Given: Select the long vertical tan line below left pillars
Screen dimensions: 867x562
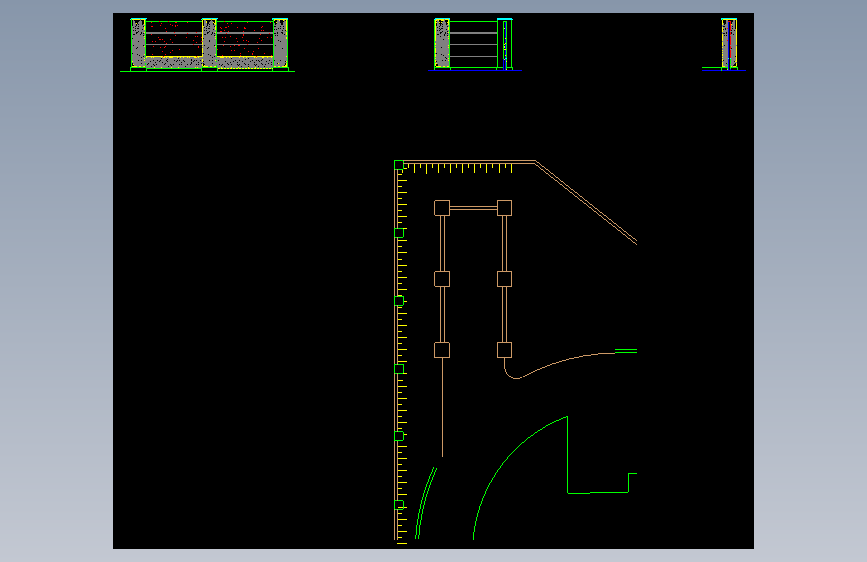Looking at the screenshot, I should tap(442, 407).
